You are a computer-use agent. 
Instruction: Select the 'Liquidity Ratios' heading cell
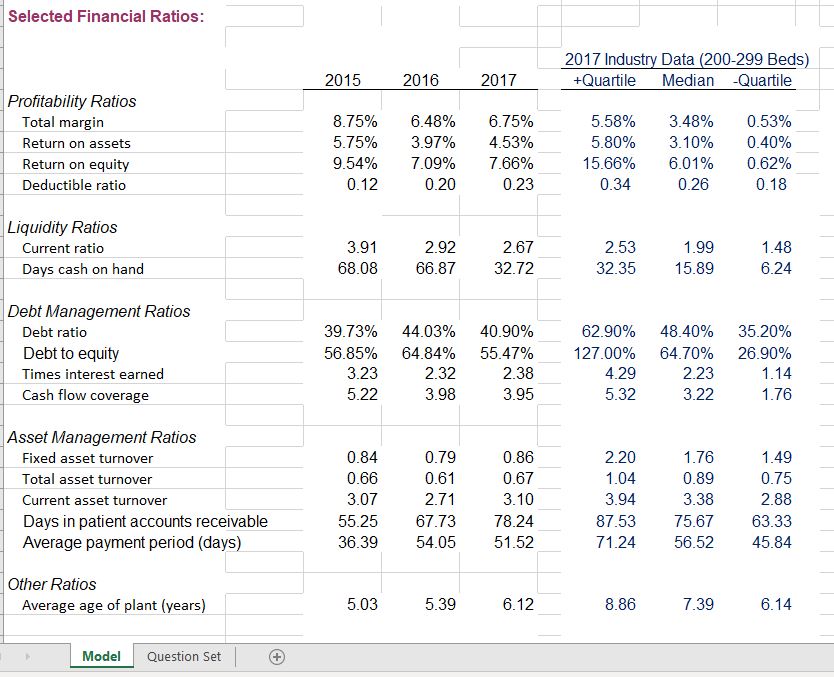62,227
